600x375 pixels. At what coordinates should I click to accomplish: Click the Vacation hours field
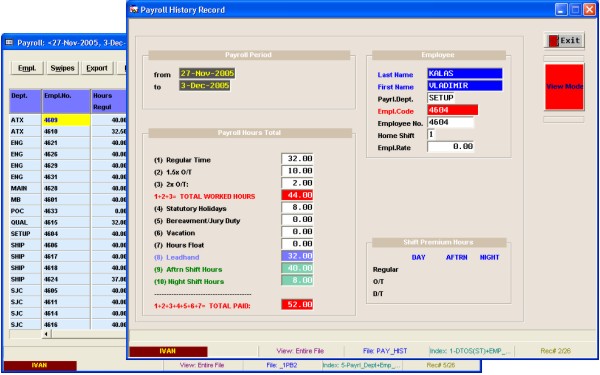tap(297, 232)
